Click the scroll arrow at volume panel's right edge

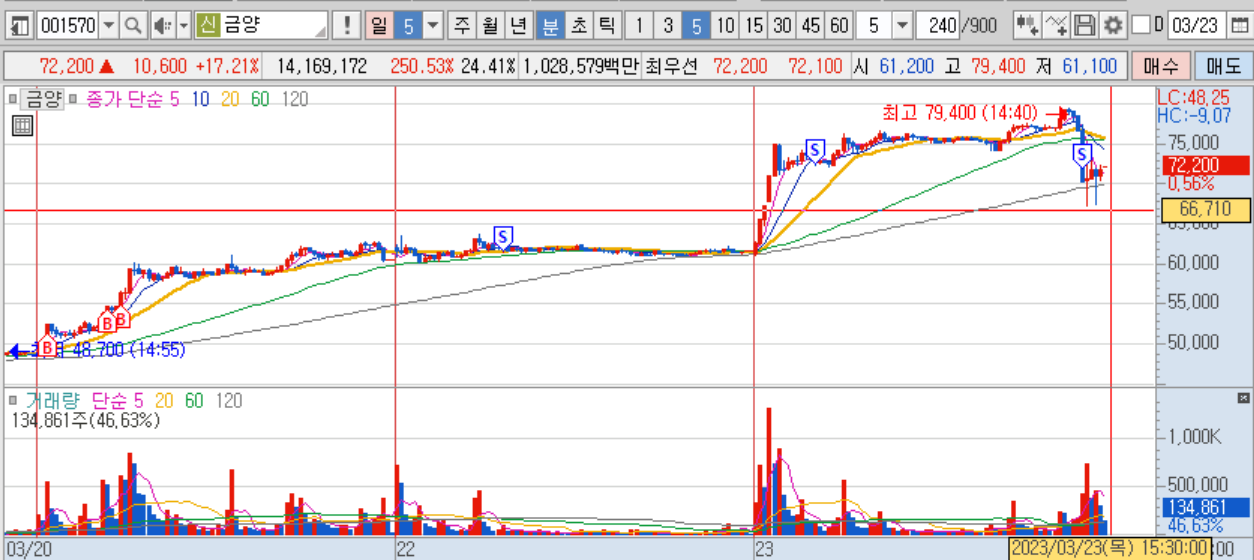[x=1245, y=399]
